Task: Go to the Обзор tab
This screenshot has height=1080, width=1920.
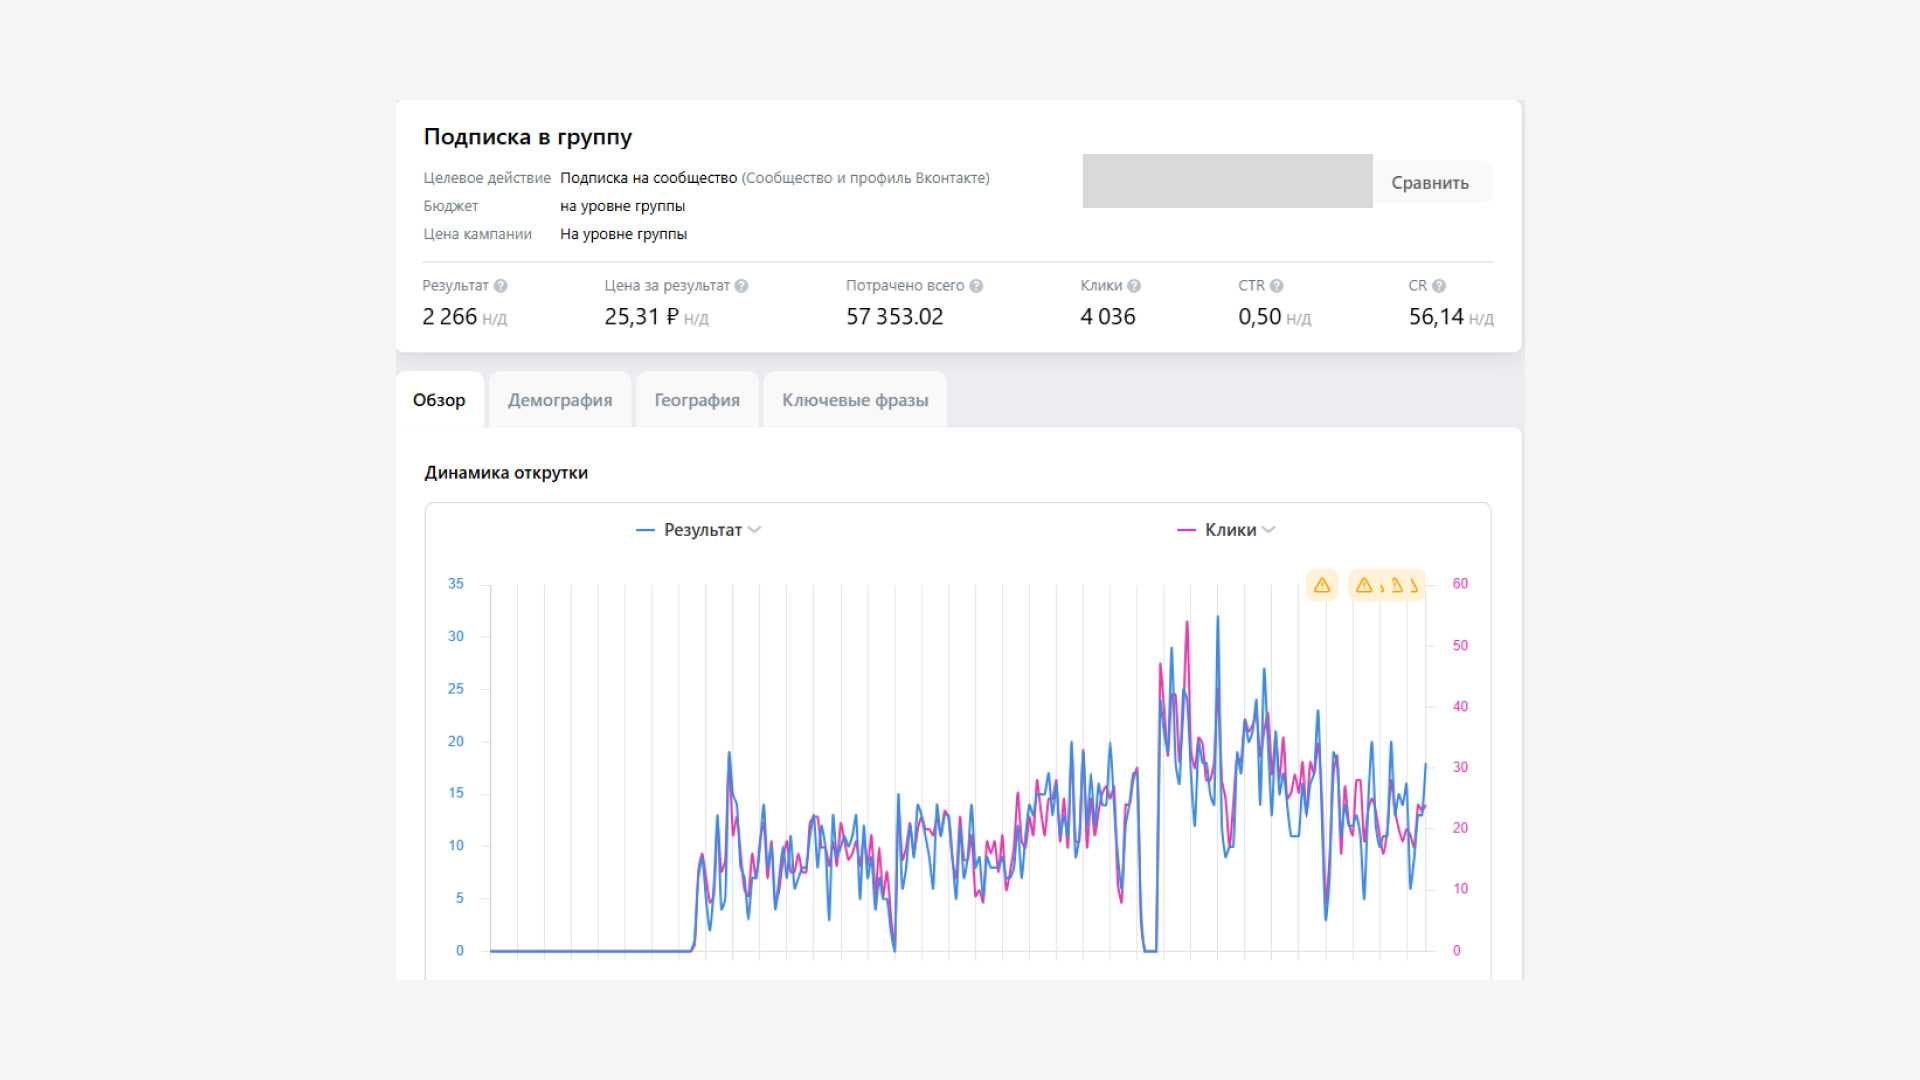Action: 439,400
